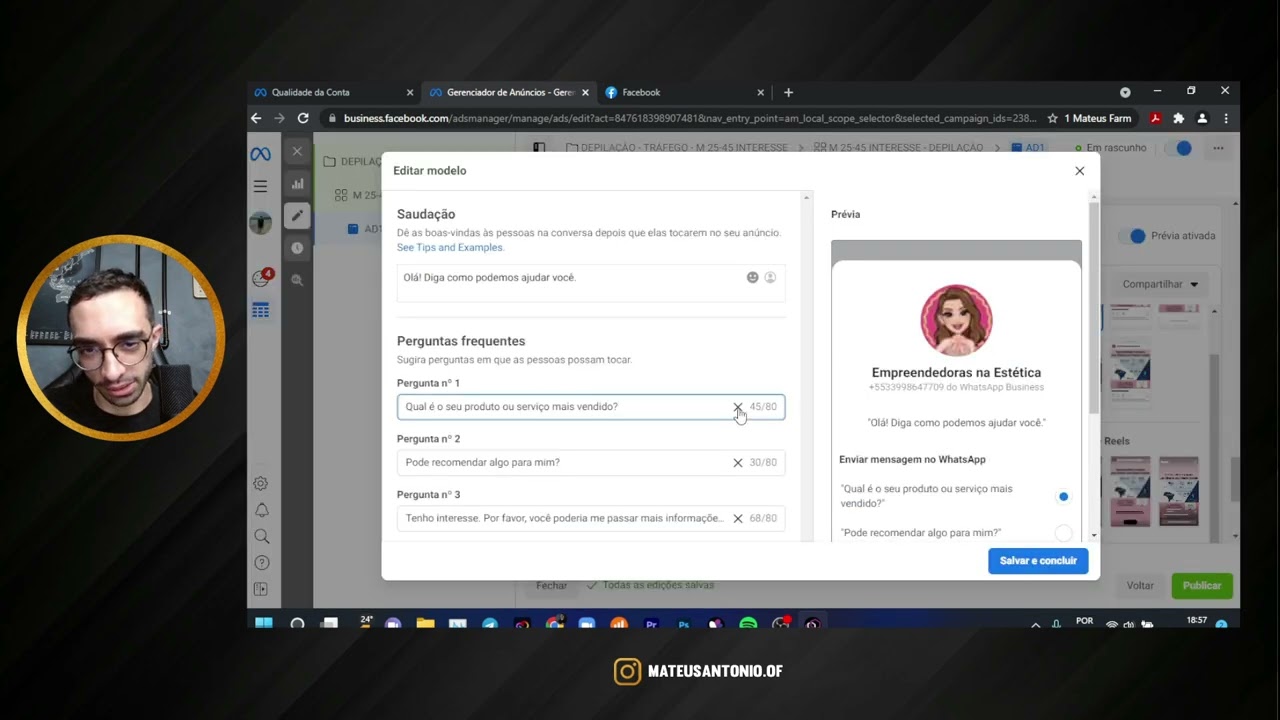Close the editing side panel X

pos(297,151)
